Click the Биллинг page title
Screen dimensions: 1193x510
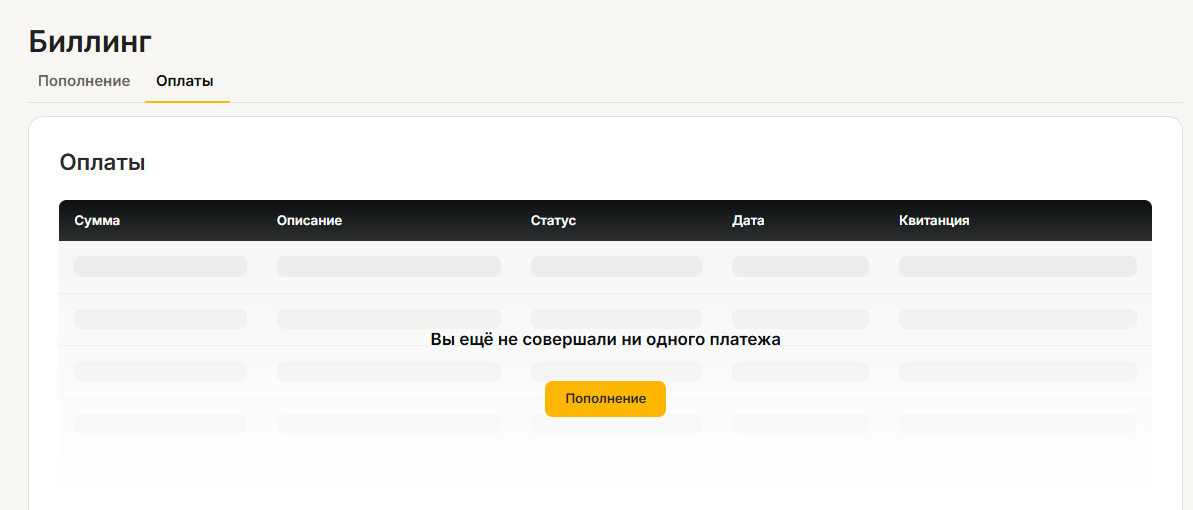90,41
